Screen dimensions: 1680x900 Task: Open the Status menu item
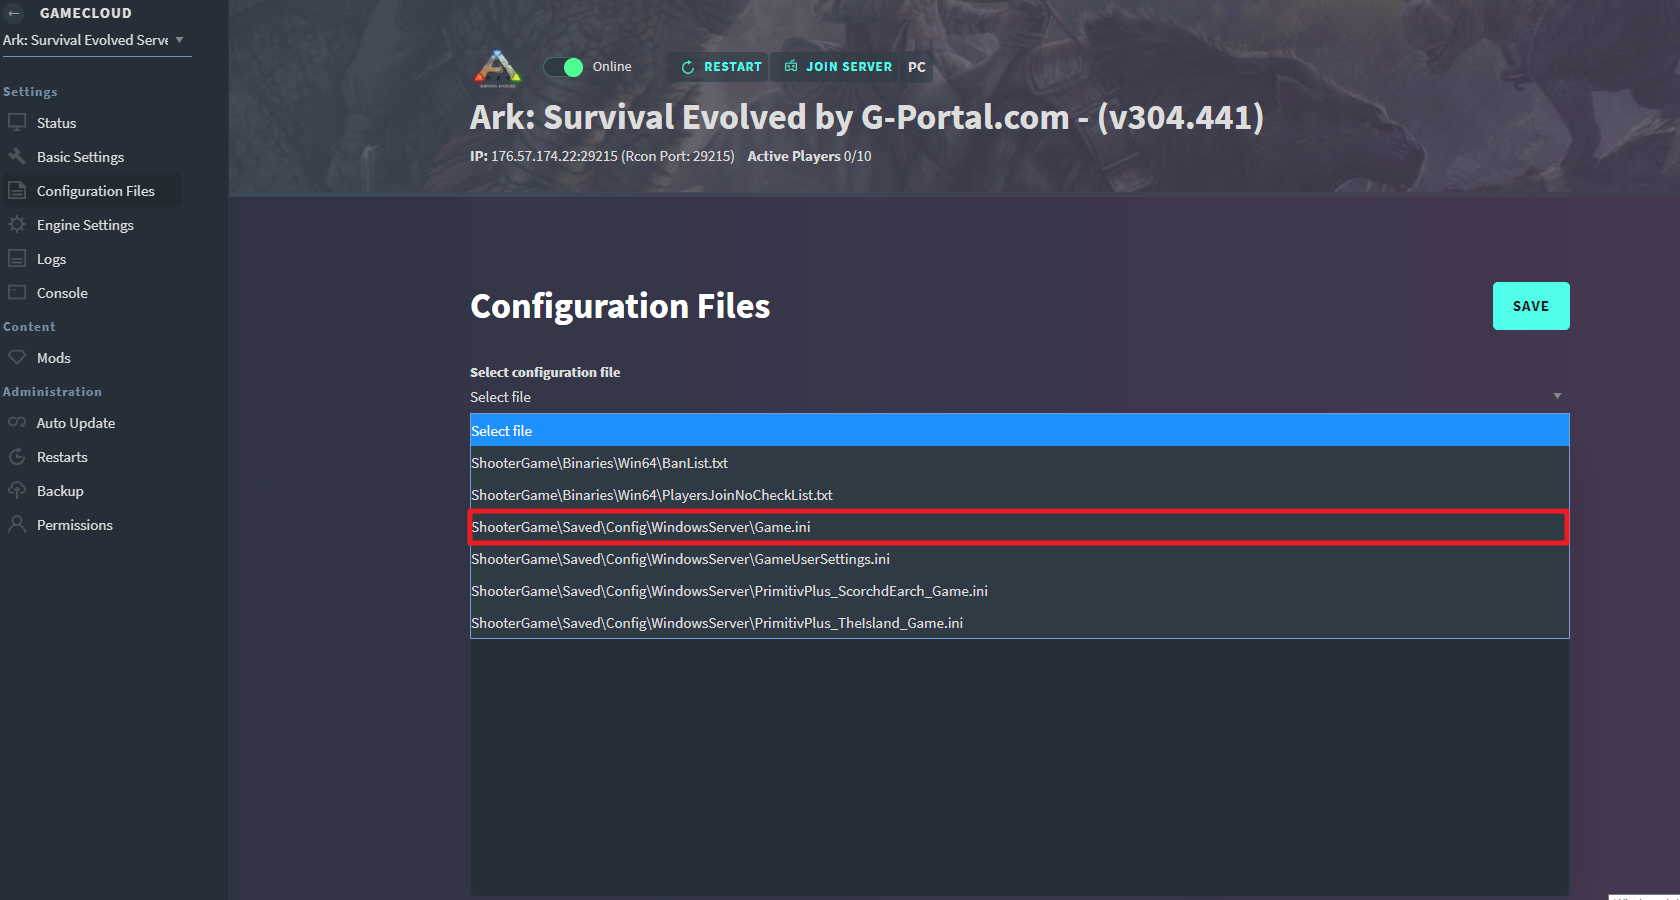56,122
